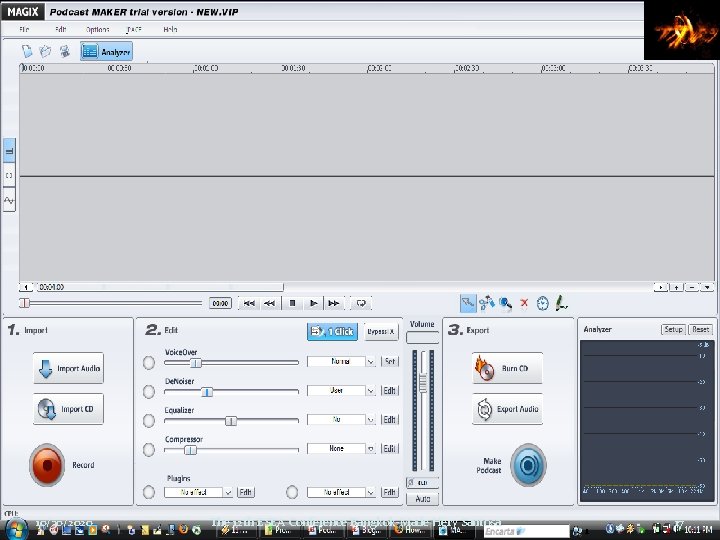Click the Analyzer Setup button

(x=673, y=329)
